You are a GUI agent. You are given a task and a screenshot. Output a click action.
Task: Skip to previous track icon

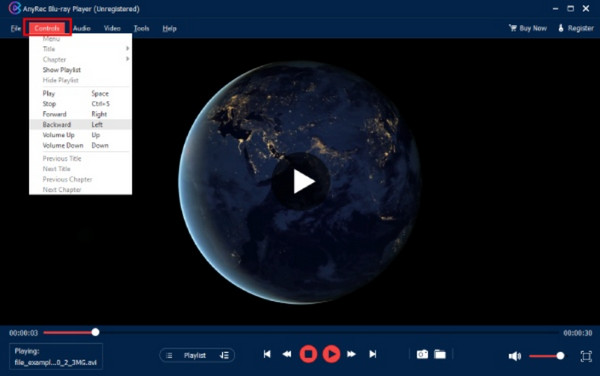(267, 355)
